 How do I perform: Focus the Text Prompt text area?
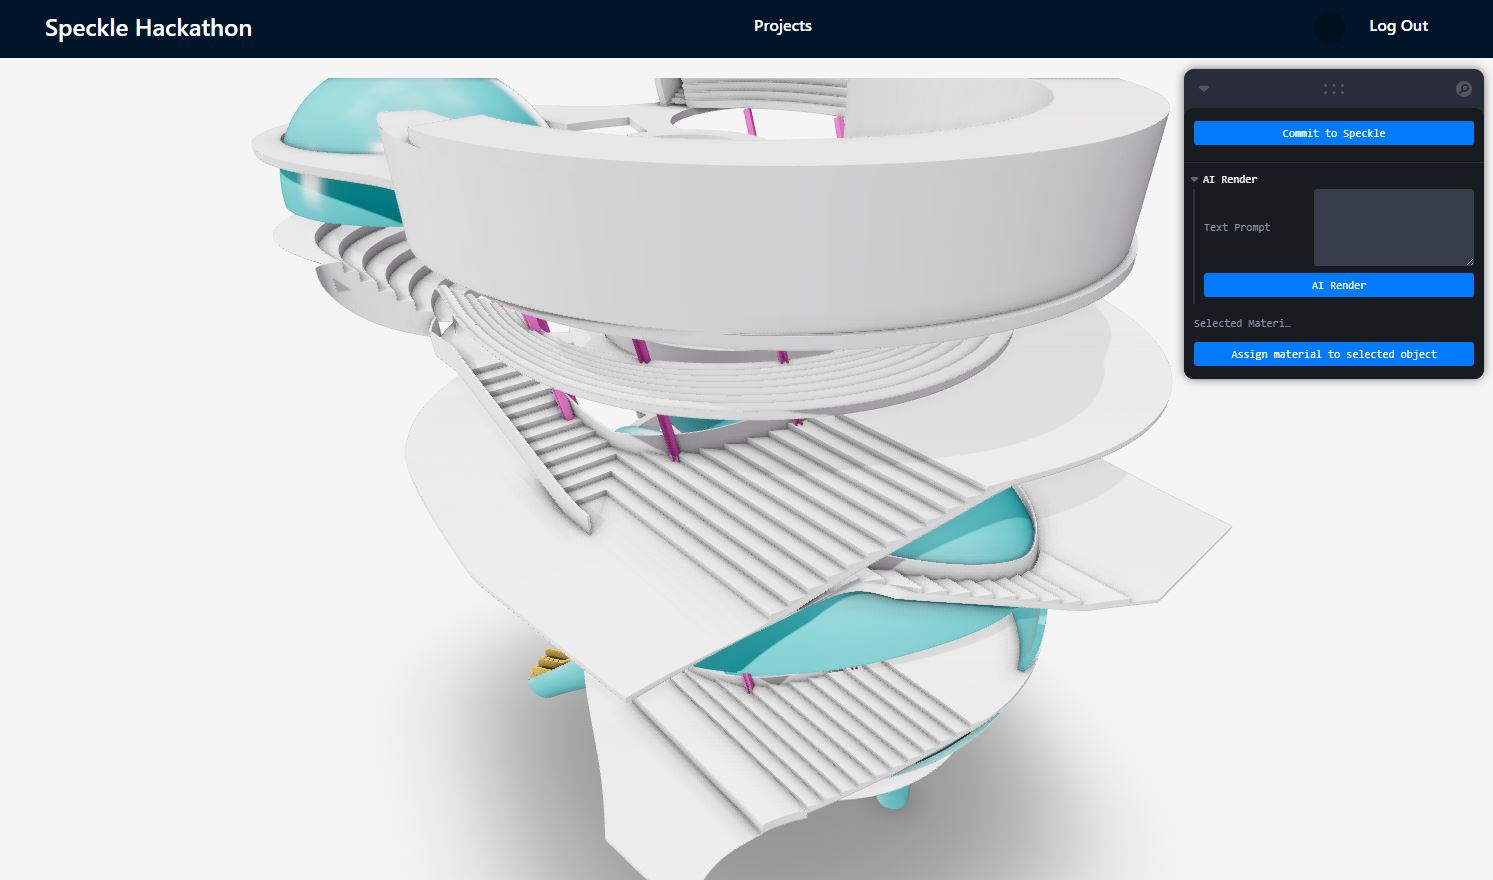point(1393,227)
